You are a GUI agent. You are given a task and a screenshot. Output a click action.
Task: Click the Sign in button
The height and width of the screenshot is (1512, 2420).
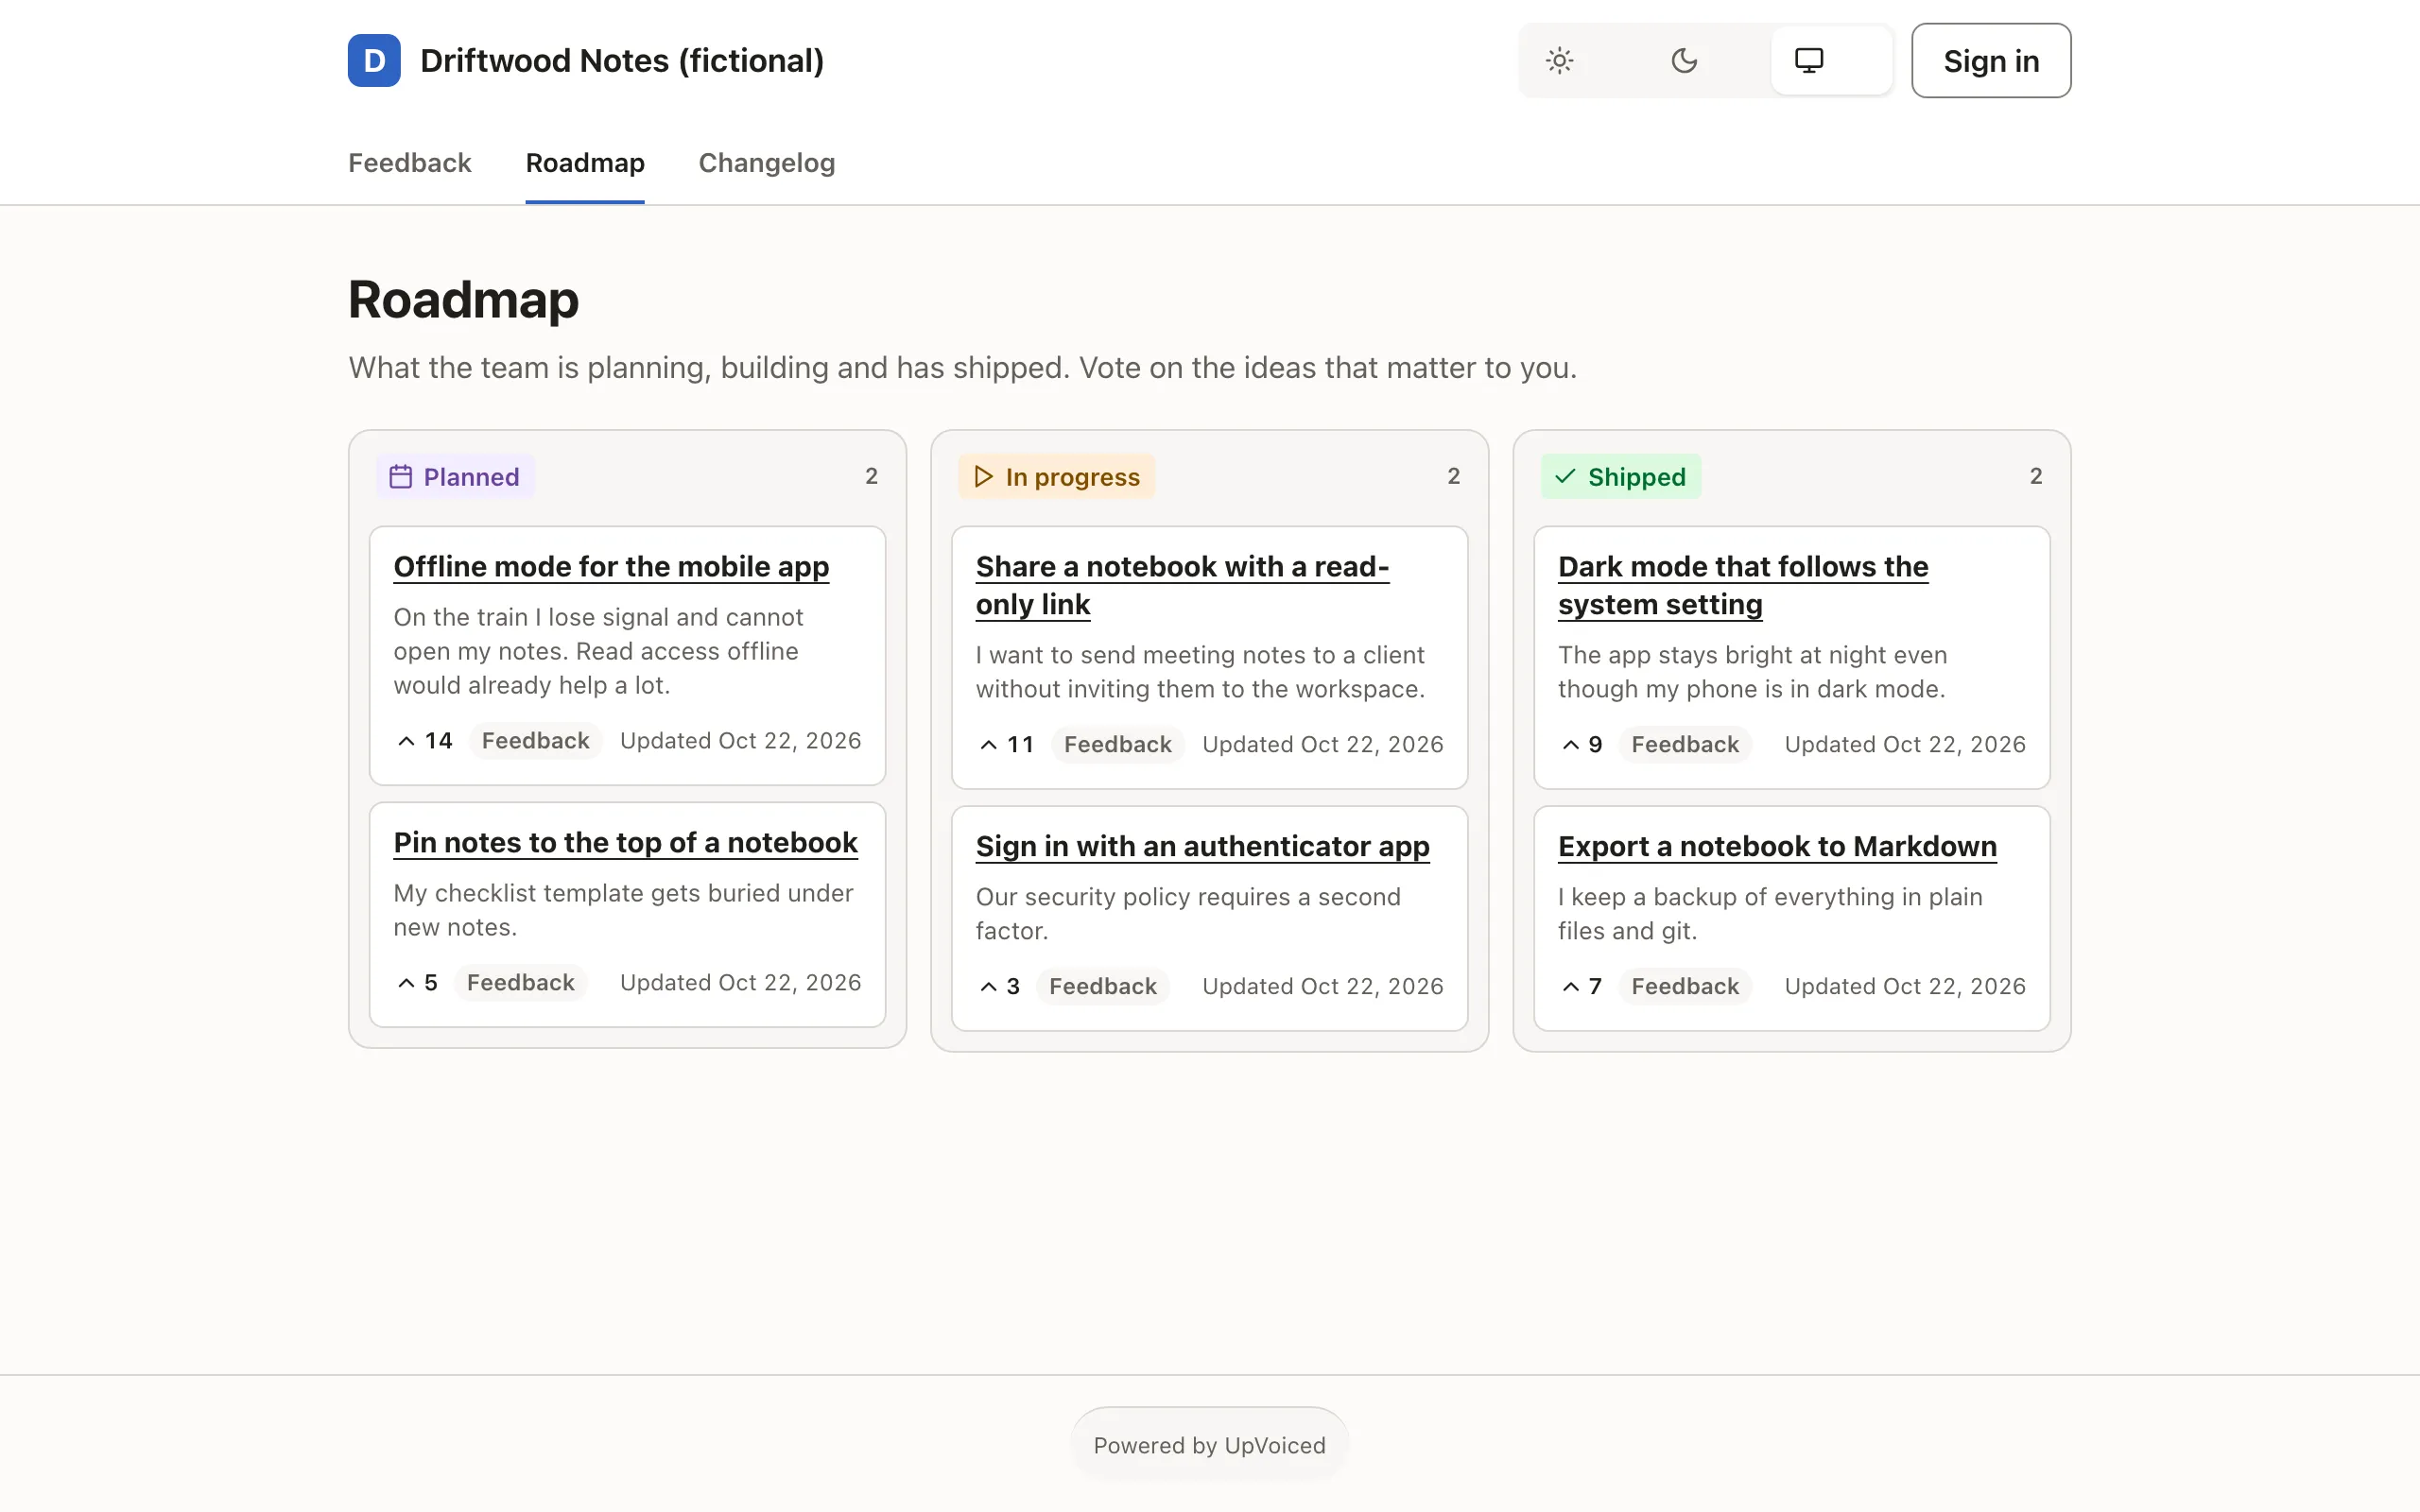point(1991,61)
